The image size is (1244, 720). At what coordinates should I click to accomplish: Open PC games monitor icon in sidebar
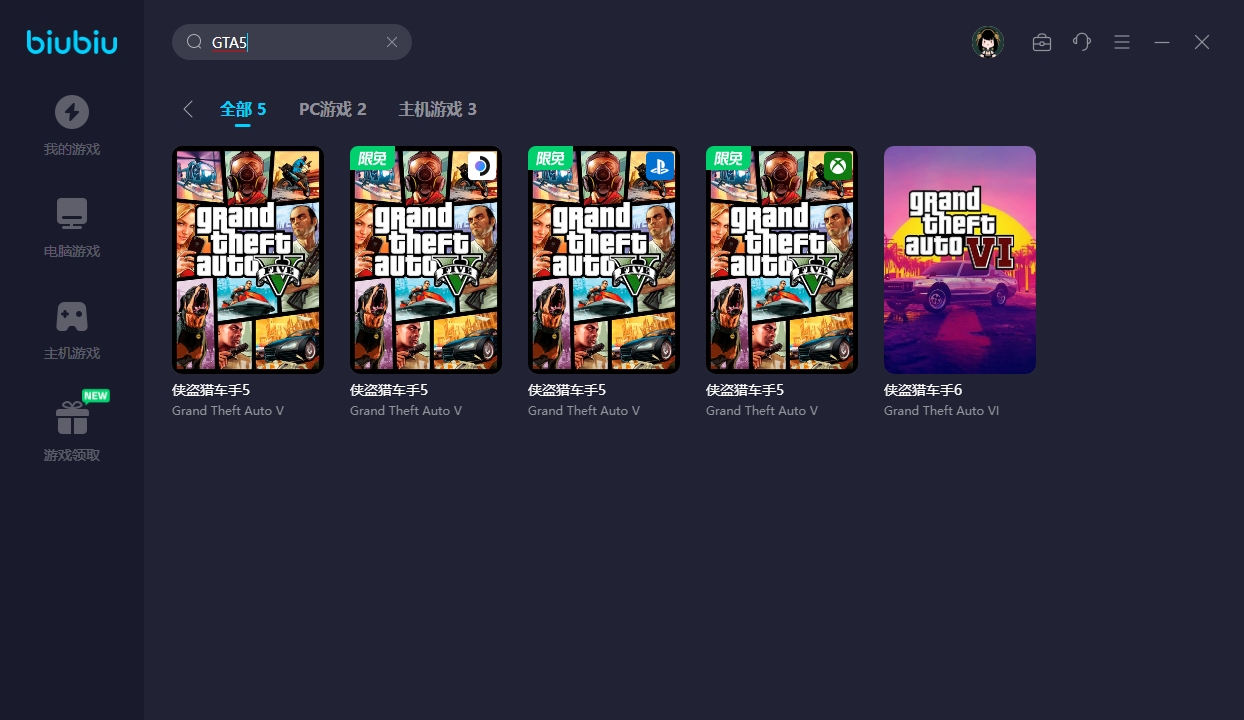coord(71,214)
